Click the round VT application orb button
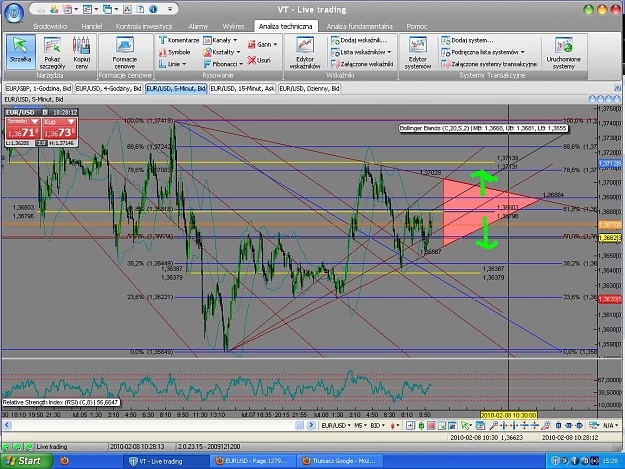625x469 pixels. [x=14, y=12]
